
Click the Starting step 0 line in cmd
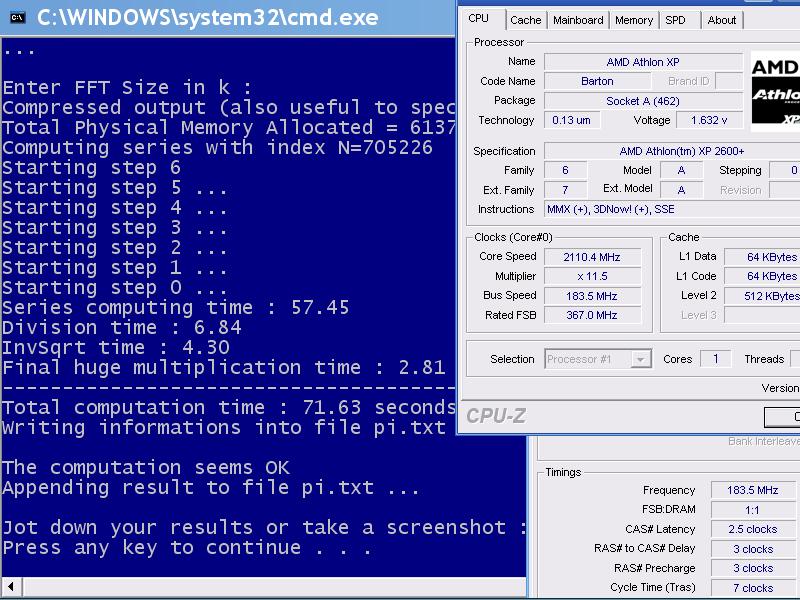click(x=115, y=288)
